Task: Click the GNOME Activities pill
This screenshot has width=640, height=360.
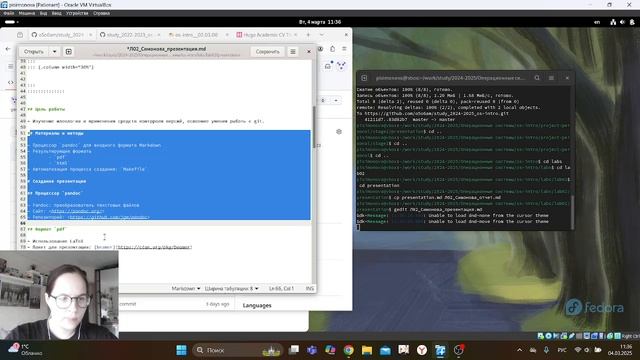Action: 11,22
